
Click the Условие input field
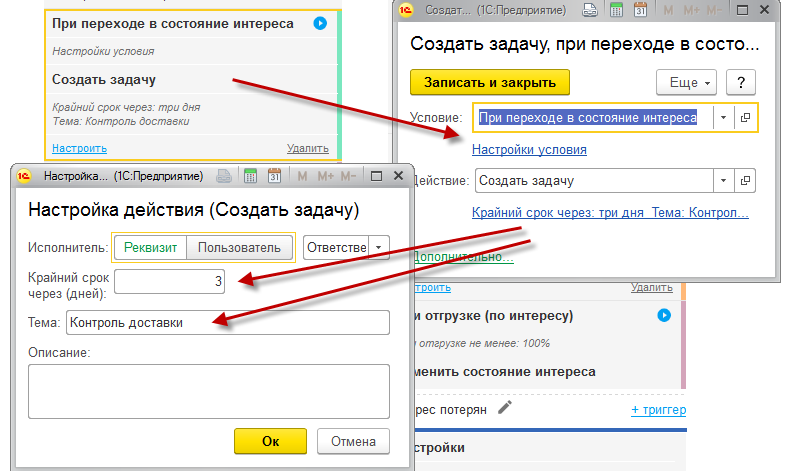tap(594, 117)
